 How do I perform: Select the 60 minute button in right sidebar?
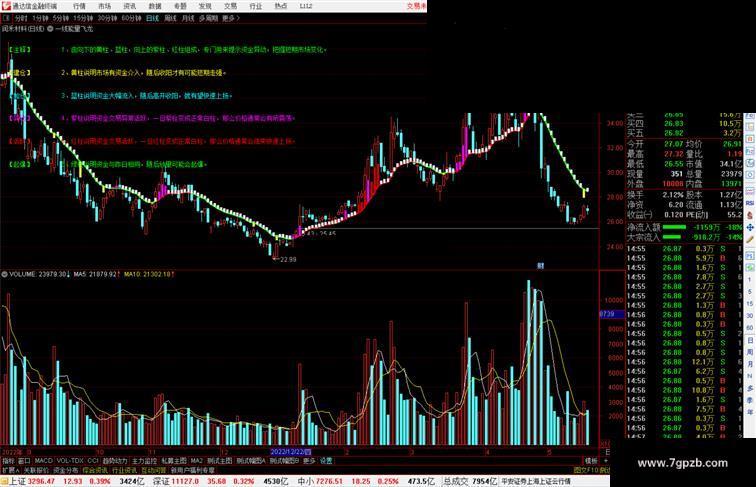750,328
